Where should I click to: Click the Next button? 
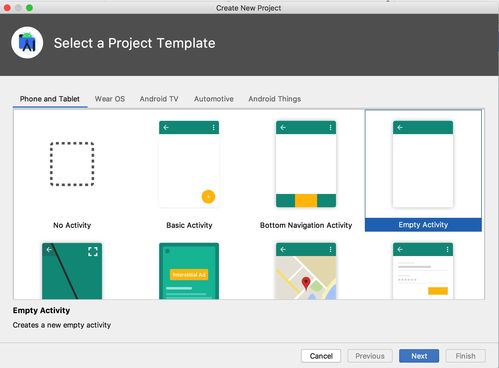tap(419, 356)
